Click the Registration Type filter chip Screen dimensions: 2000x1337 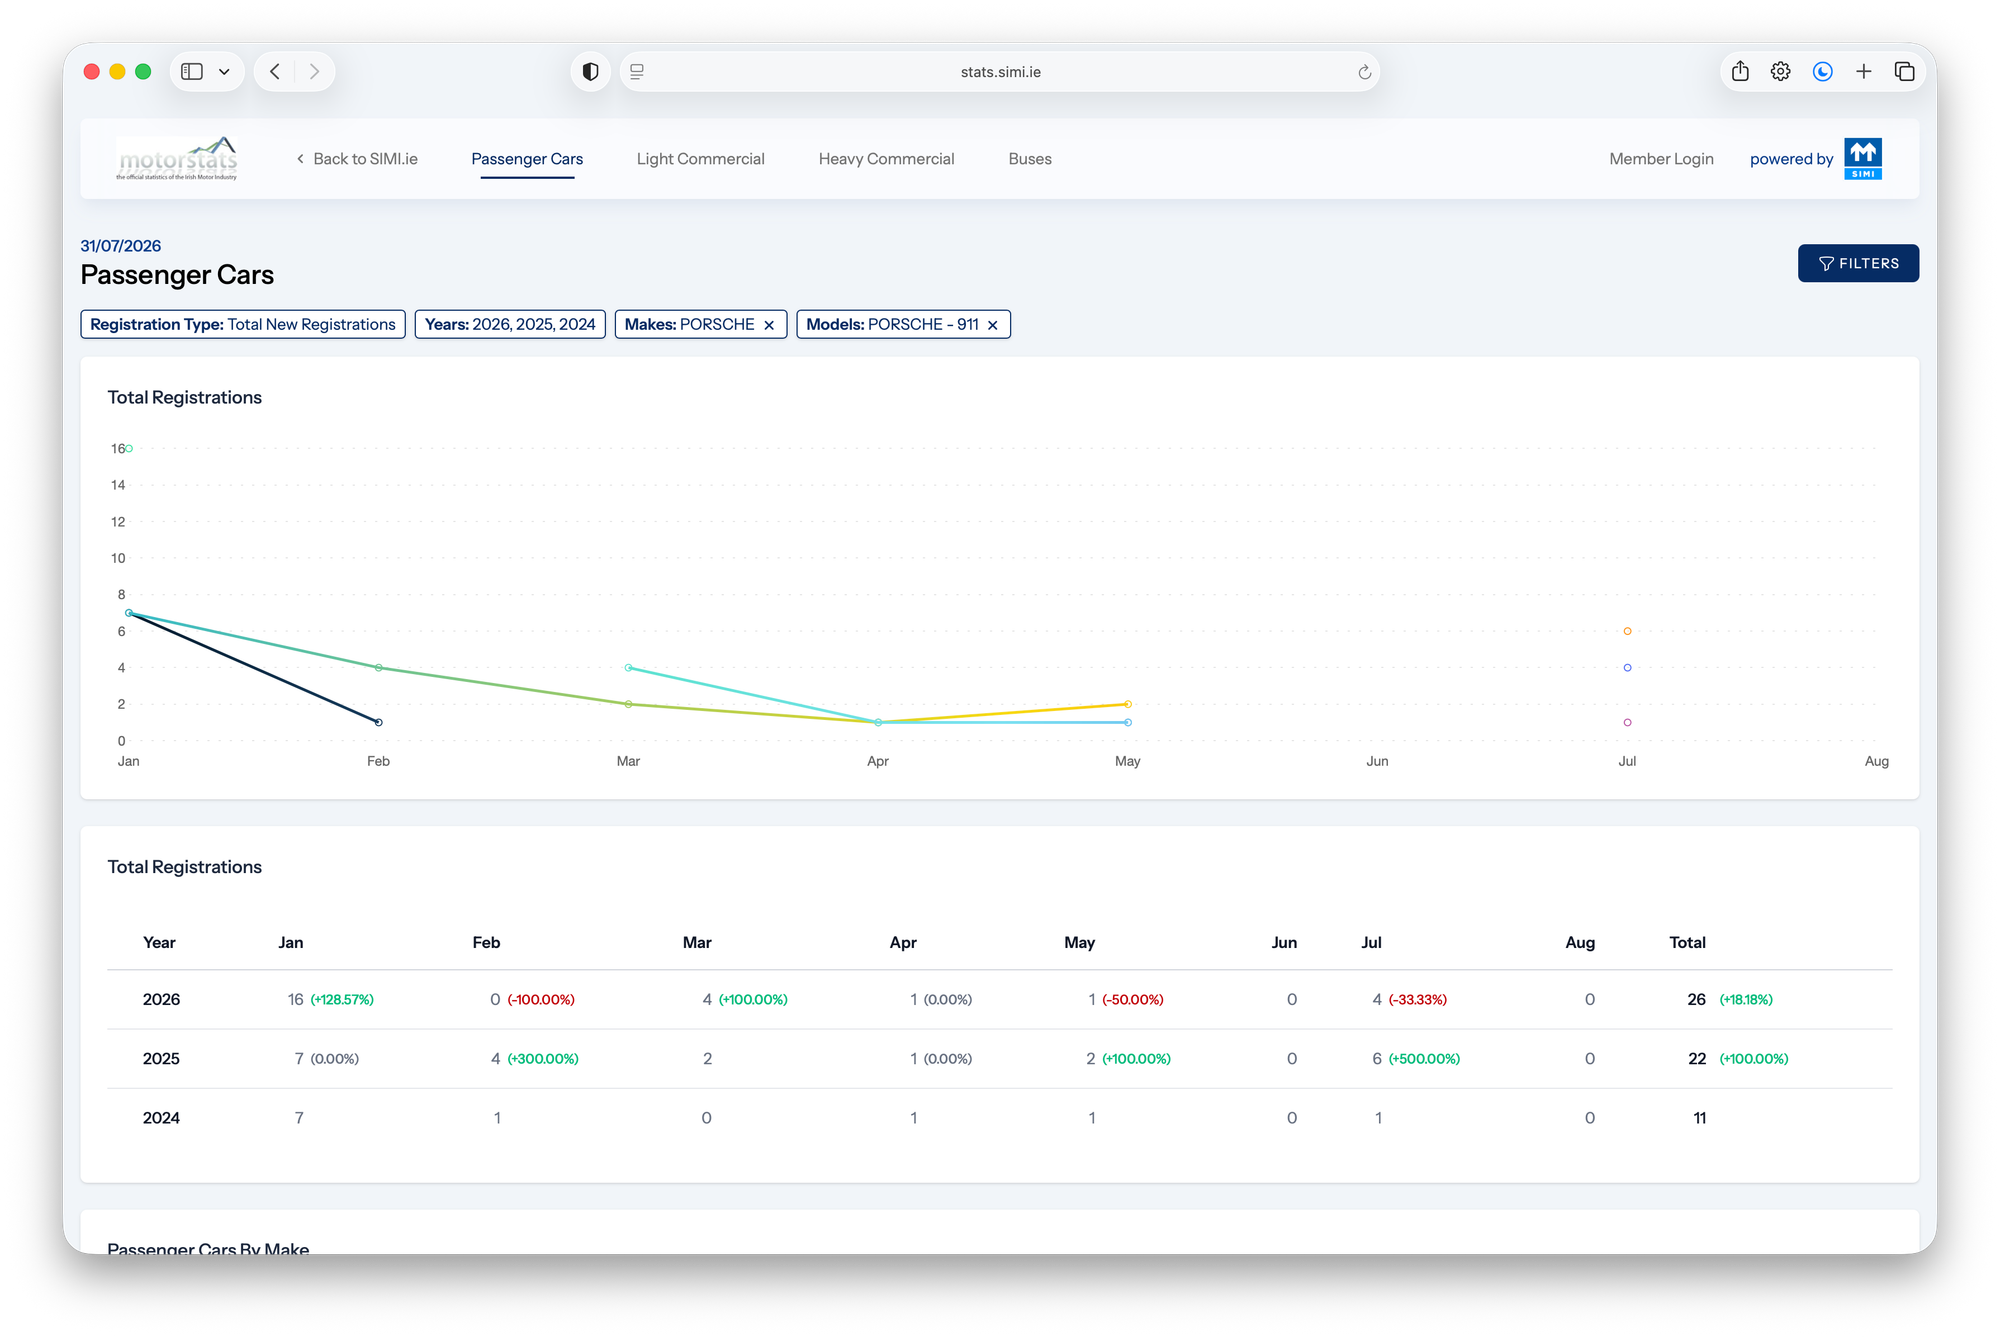pyautogui.click(x=243, y=324)
